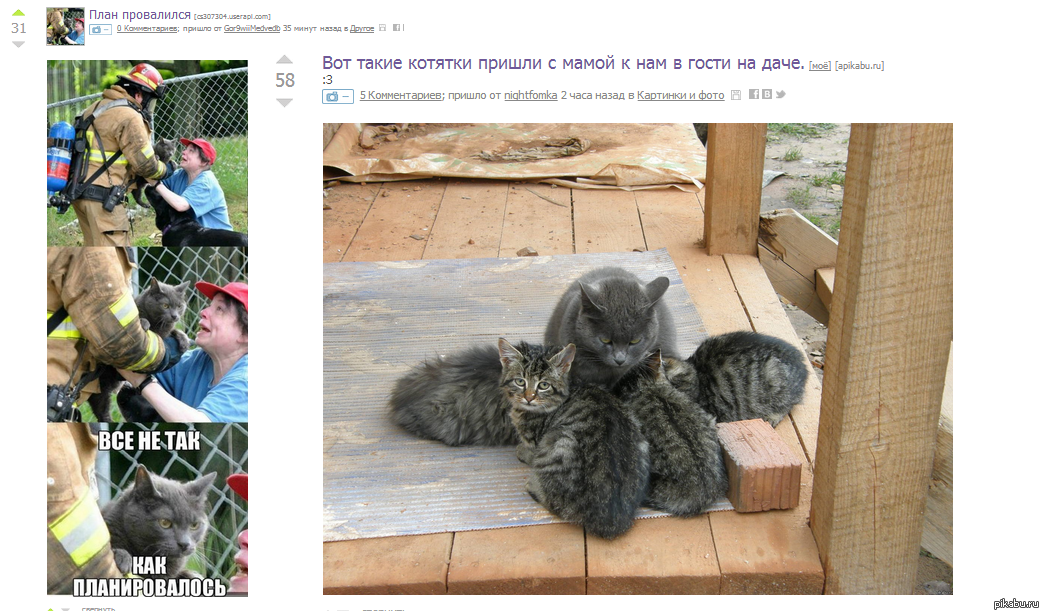Open the '5 Комментариев' link
Viewport: 1040px width, 611px height.
click(x=401, y=95)
